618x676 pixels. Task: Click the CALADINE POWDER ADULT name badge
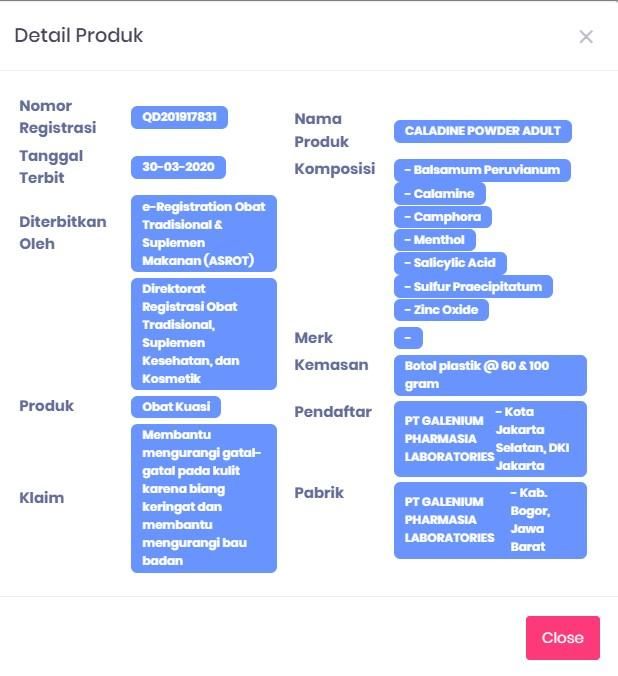(x=483, y=131)
